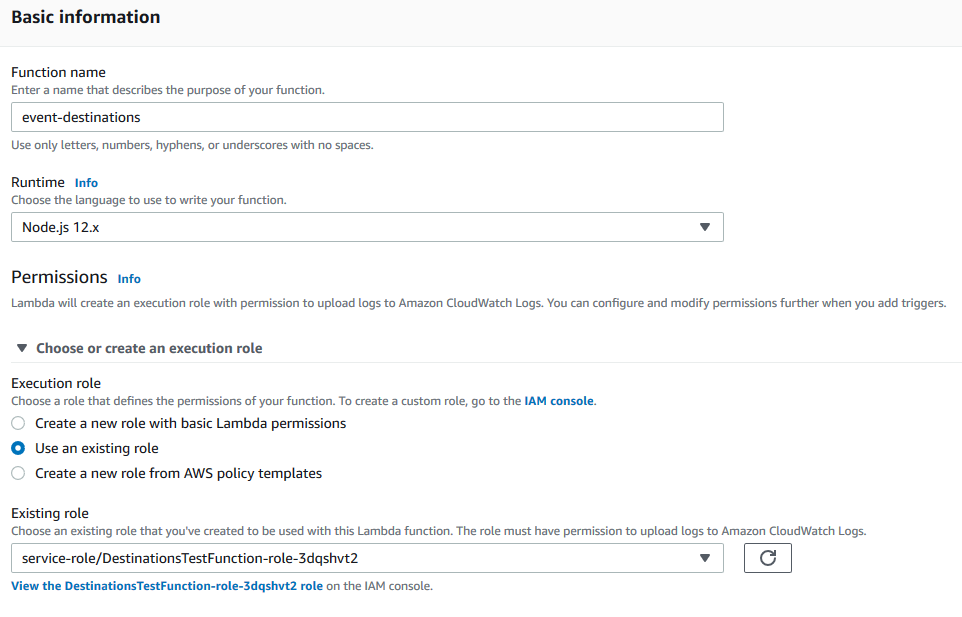This screenshot has width=962, height=617.
Task: Open the Existing role dropdown arrow
Action: (x=704, y=558)
